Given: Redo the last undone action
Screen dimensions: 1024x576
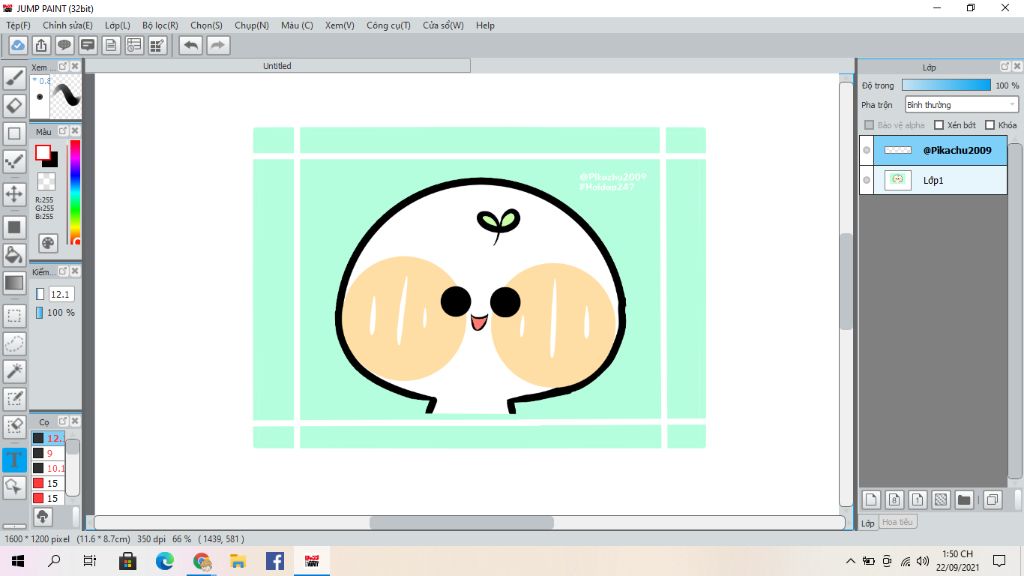Looking at the screenshot, I should point(218,45).
